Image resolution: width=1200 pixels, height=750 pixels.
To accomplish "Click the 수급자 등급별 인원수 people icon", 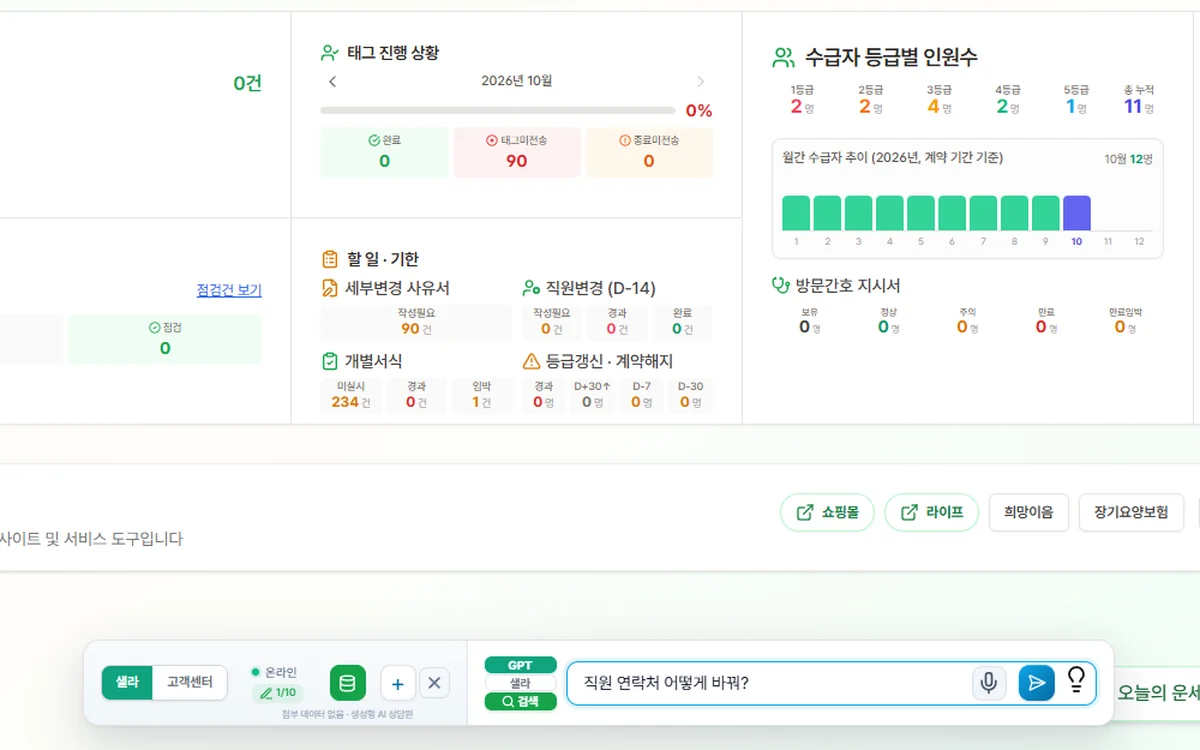I will (x=784, y=57).
